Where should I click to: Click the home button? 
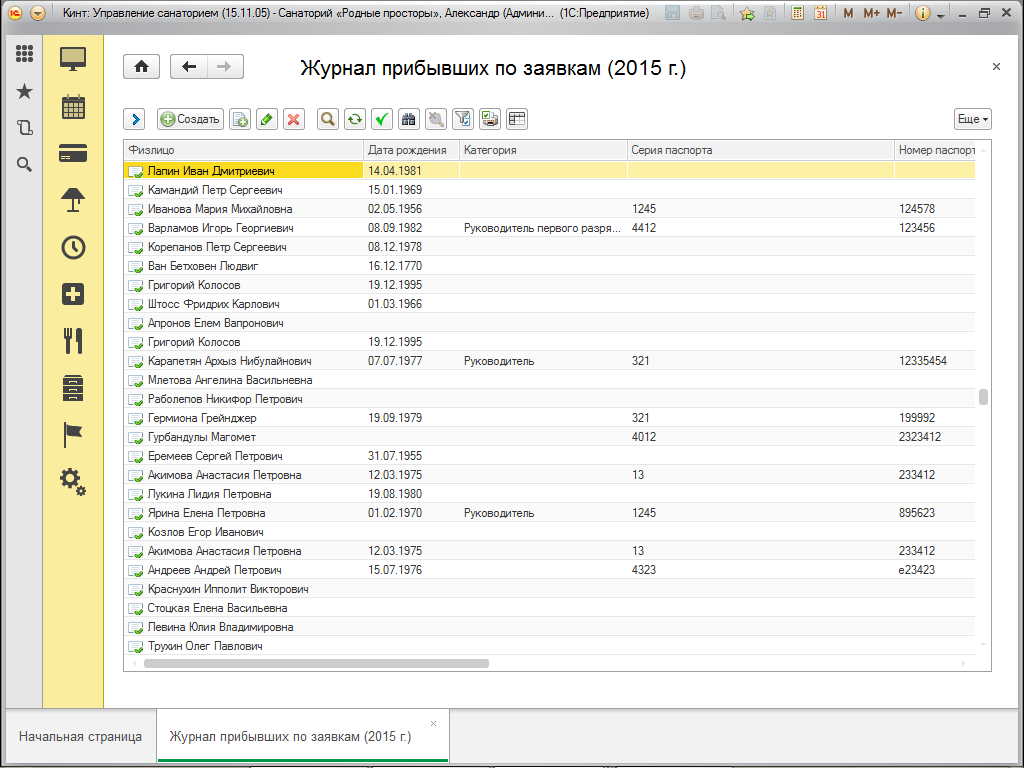141,67
